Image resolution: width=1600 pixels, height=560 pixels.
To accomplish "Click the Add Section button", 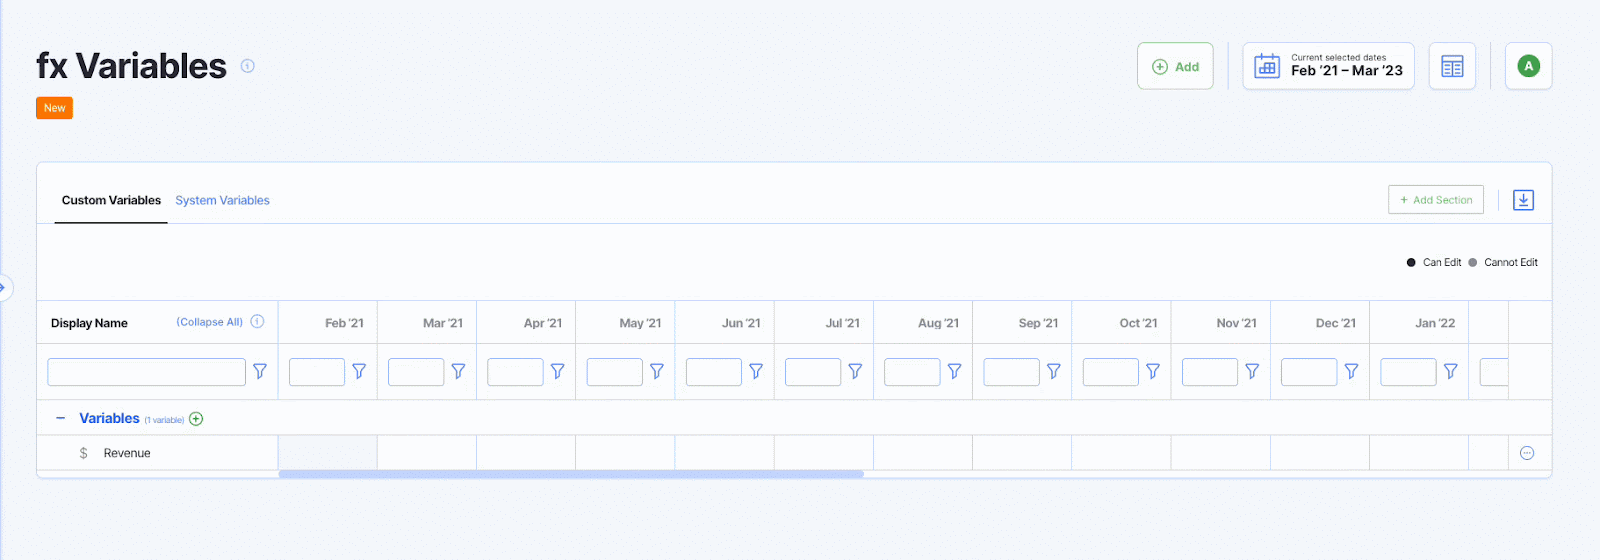I will 1435,200.
